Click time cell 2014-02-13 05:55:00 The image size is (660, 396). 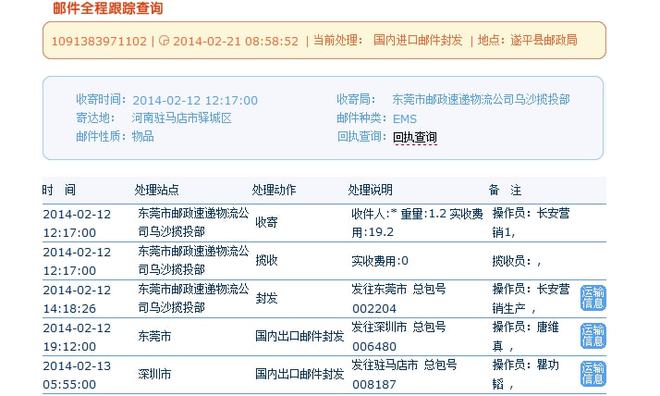tap(77, 375)
